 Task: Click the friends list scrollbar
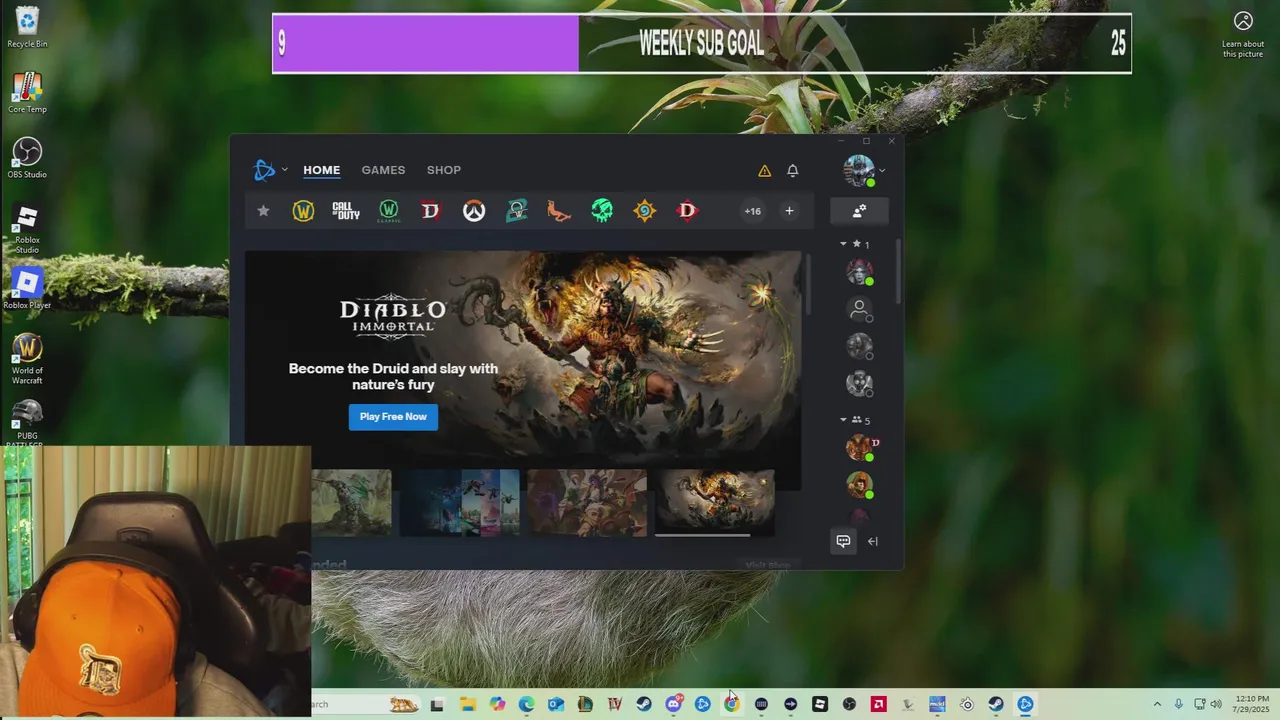click(x=898, y=271)
